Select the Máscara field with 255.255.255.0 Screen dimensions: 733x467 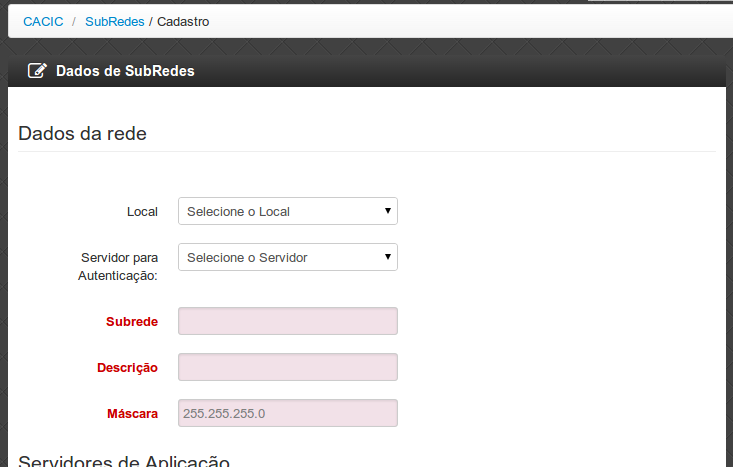tap(288, 413)
